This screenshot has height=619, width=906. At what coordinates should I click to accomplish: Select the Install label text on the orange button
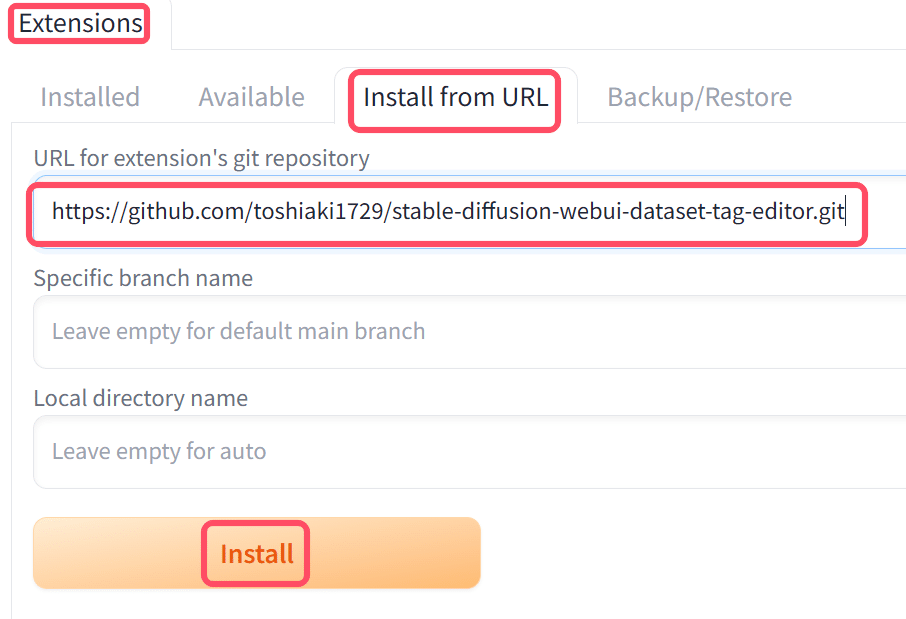coord(255,553)
